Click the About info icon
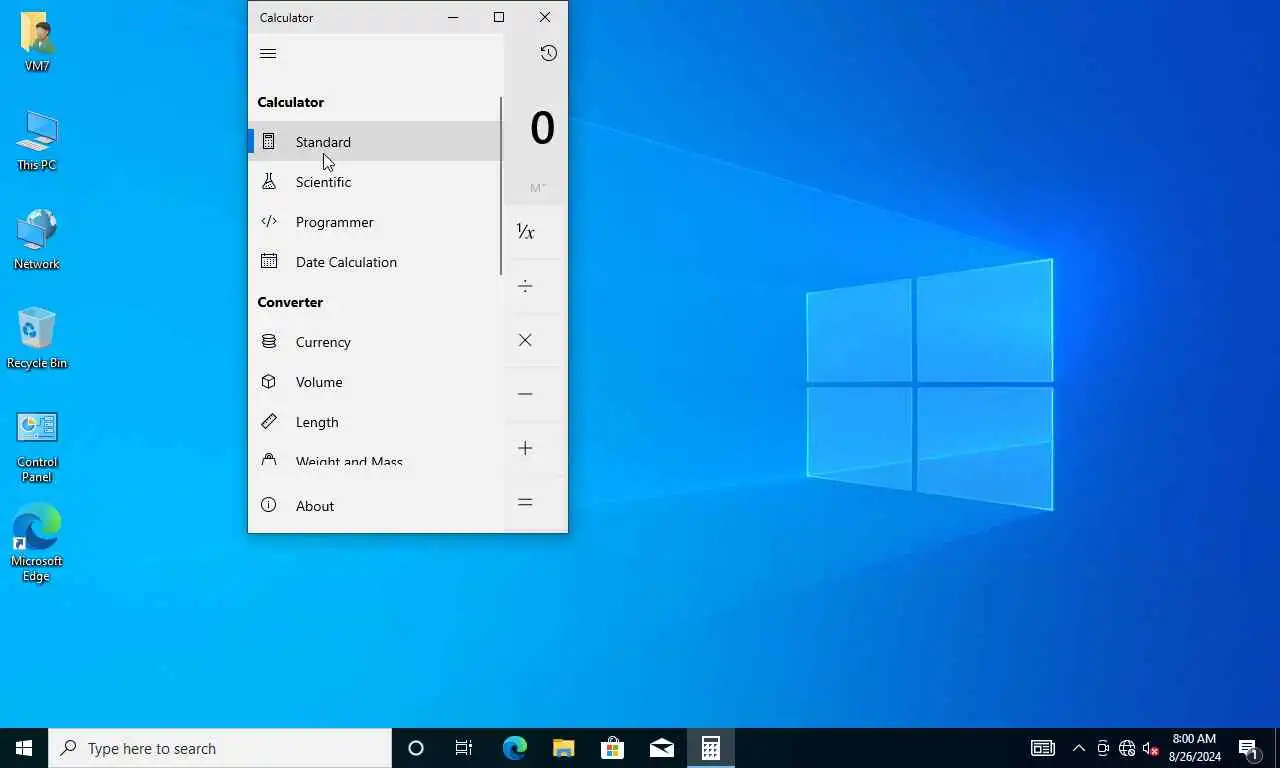 [268, 505]
